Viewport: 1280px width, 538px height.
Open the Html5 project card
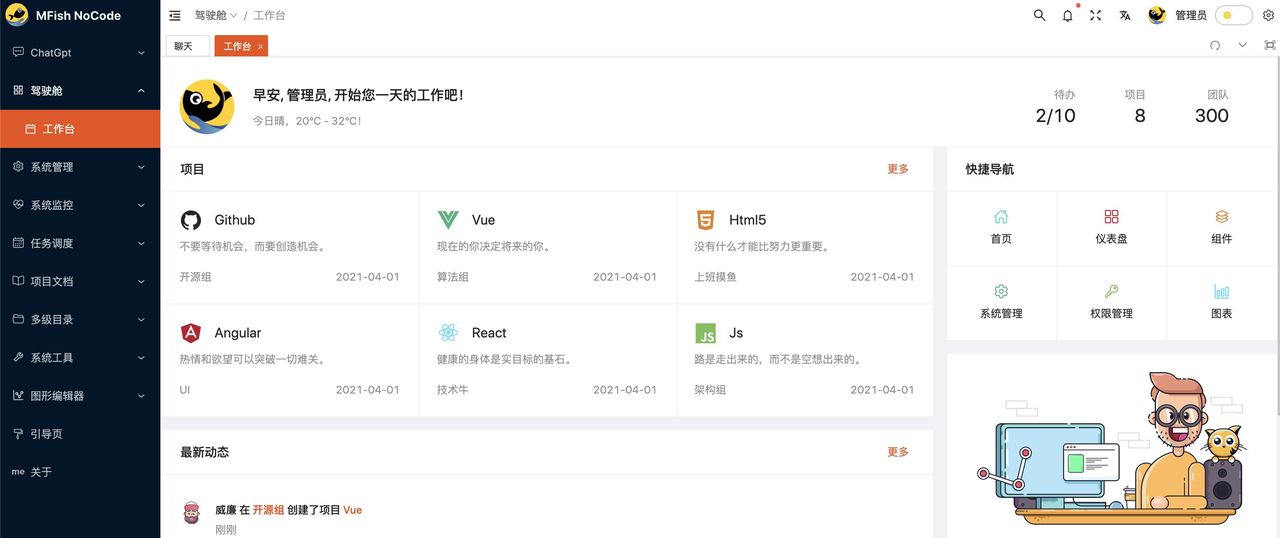pos(804,247)
